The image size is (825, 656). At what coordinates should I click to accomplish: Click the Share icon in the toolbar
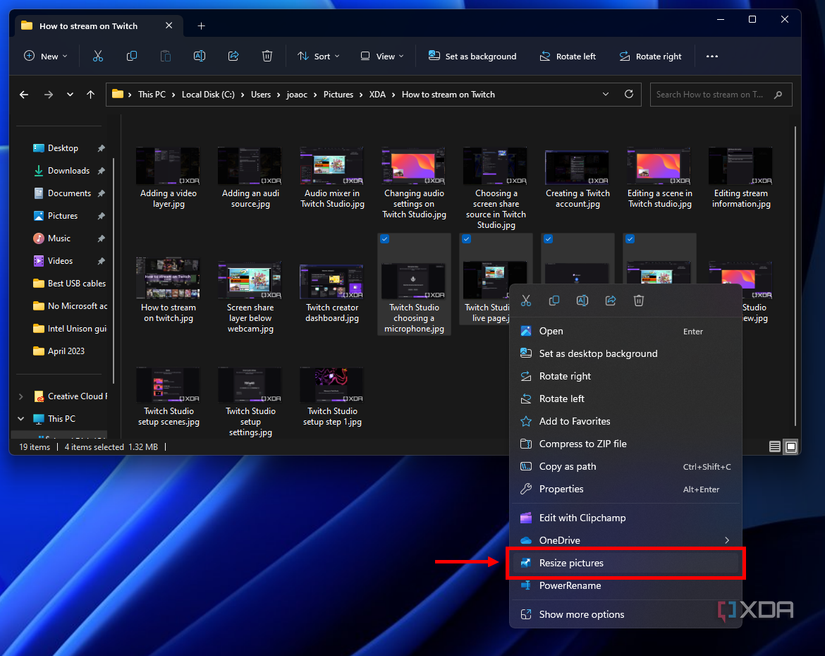click(x=233, y=56)
